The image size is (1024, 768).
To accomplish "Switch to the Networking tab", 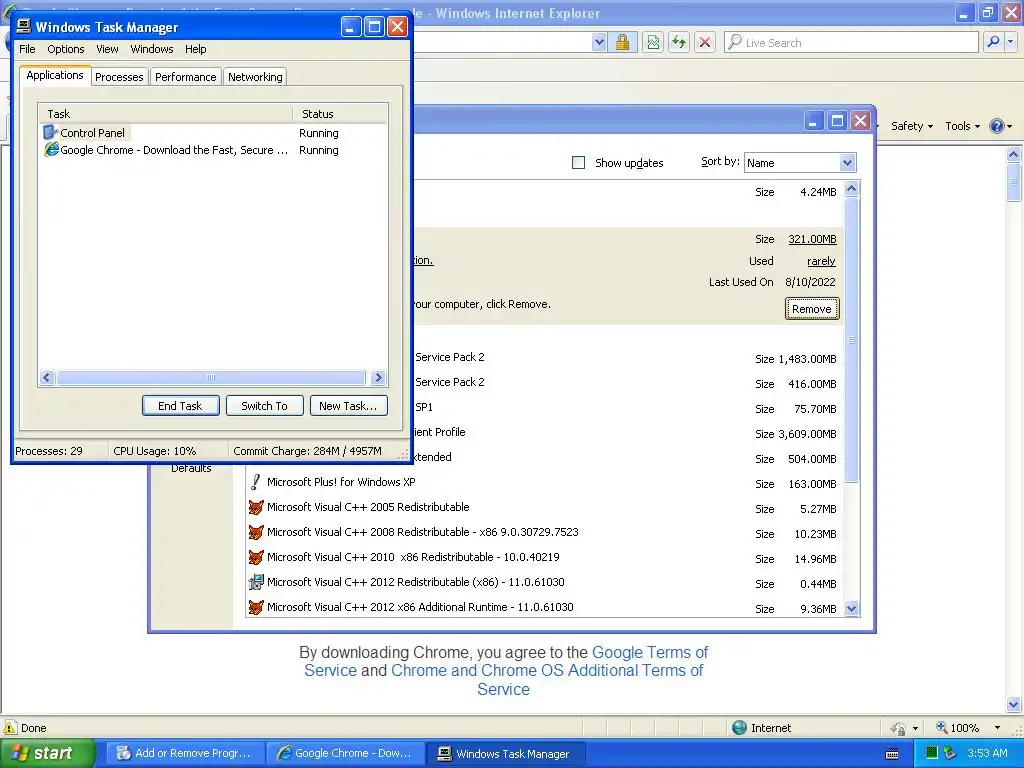I will [x=255, y=77].
